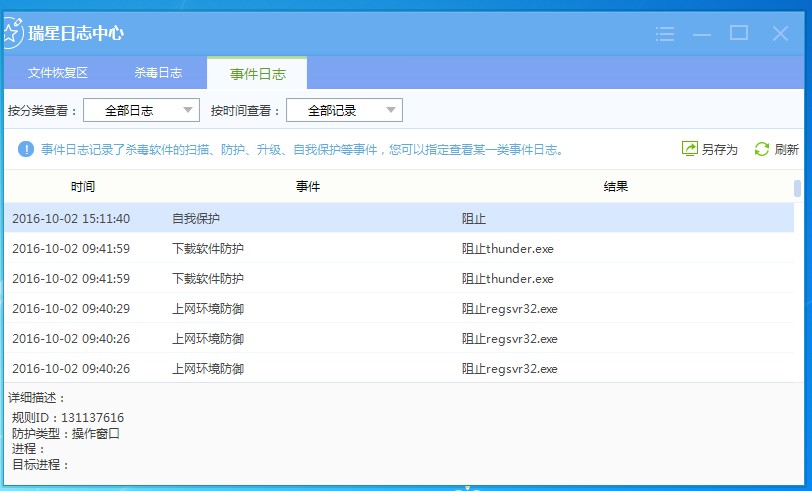Click the 按分类查看 label
Image resolution: width=812 pixels, height=491 pixels.
pos(42,110)
